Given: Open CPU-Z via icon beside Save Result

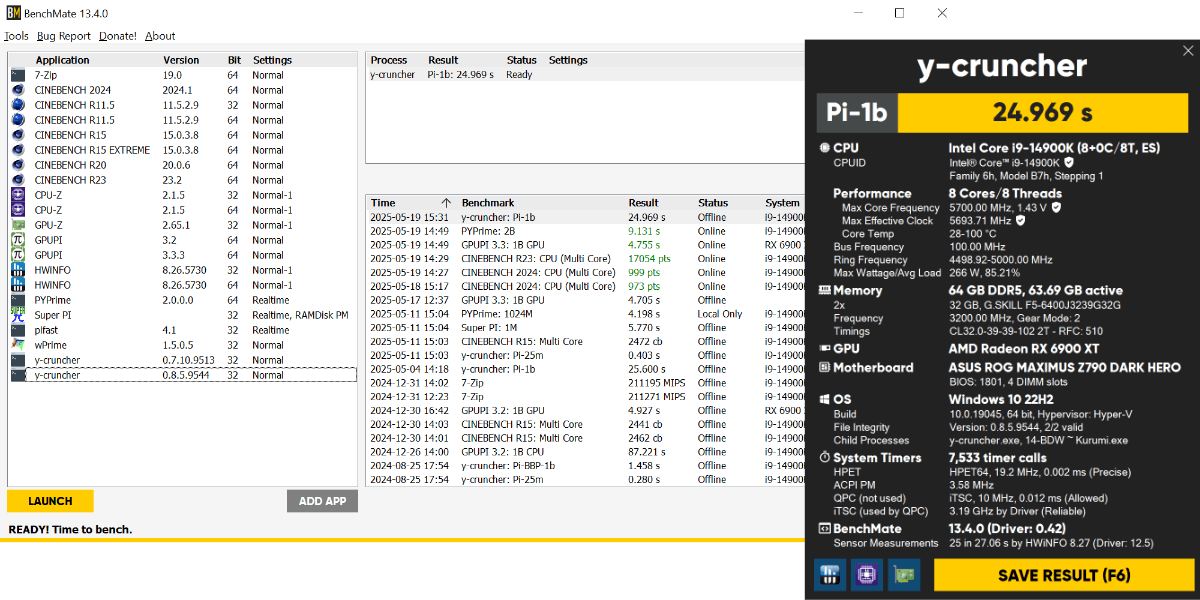Looking at the screenshot, I should coord(866,575).
